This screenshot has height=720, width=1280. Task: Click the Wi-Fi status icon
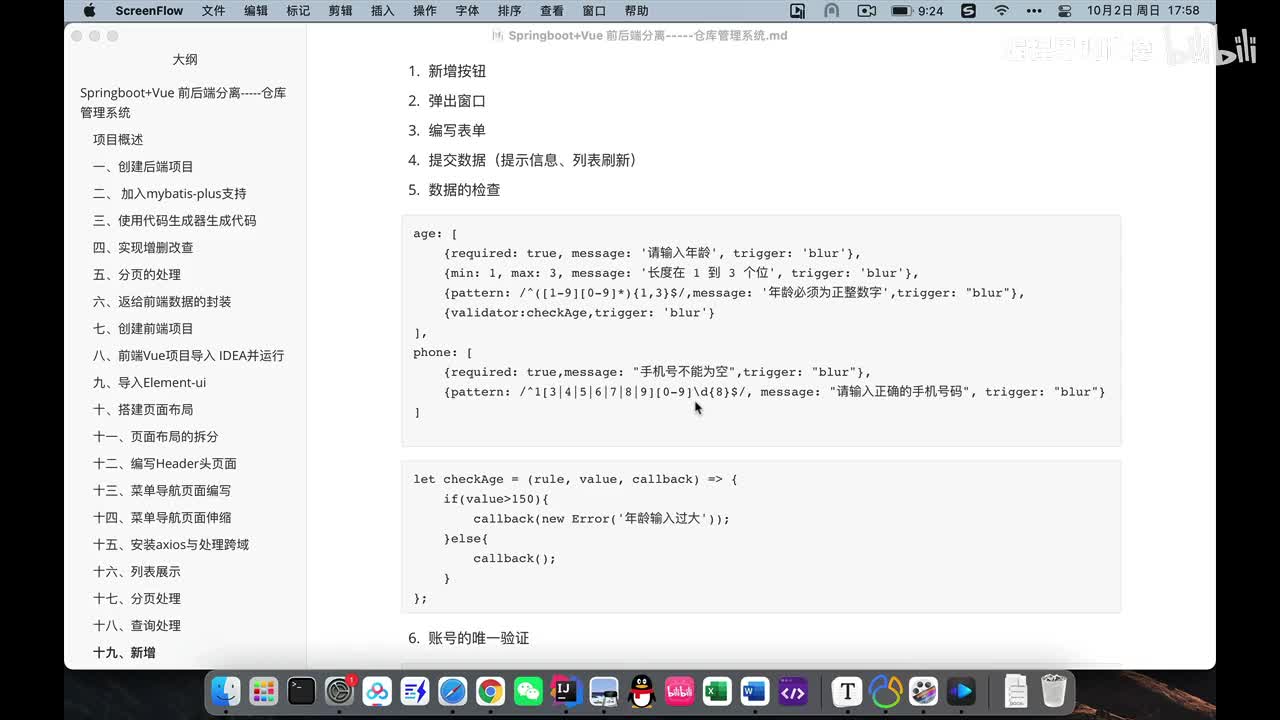[x=1001, y=11]
